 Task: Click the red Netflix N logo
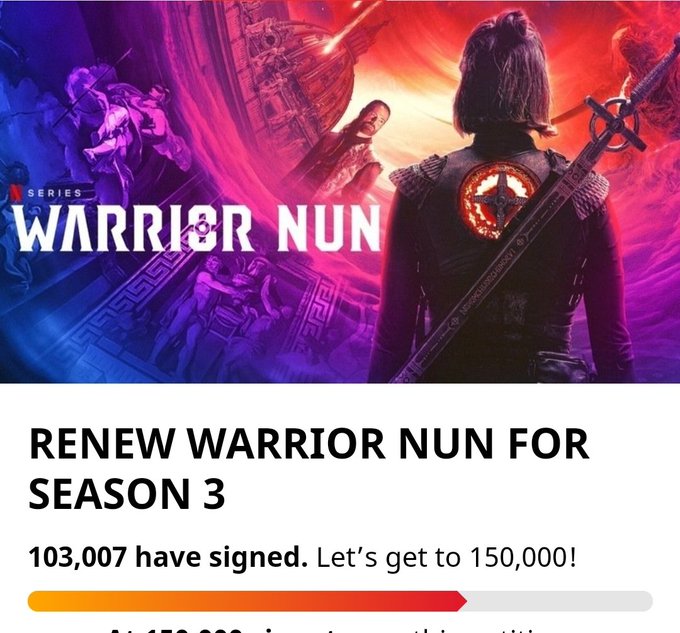pyautogui.click(x=16, y=193)
